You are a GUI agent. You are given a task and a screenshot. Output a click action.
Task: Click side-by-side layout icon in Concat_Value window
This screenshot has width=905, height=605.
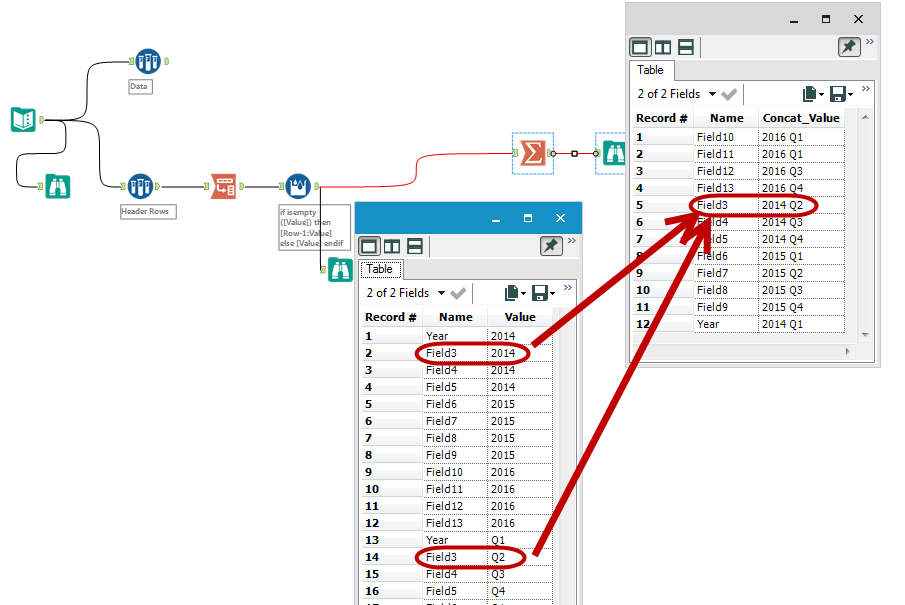point(663,47)
